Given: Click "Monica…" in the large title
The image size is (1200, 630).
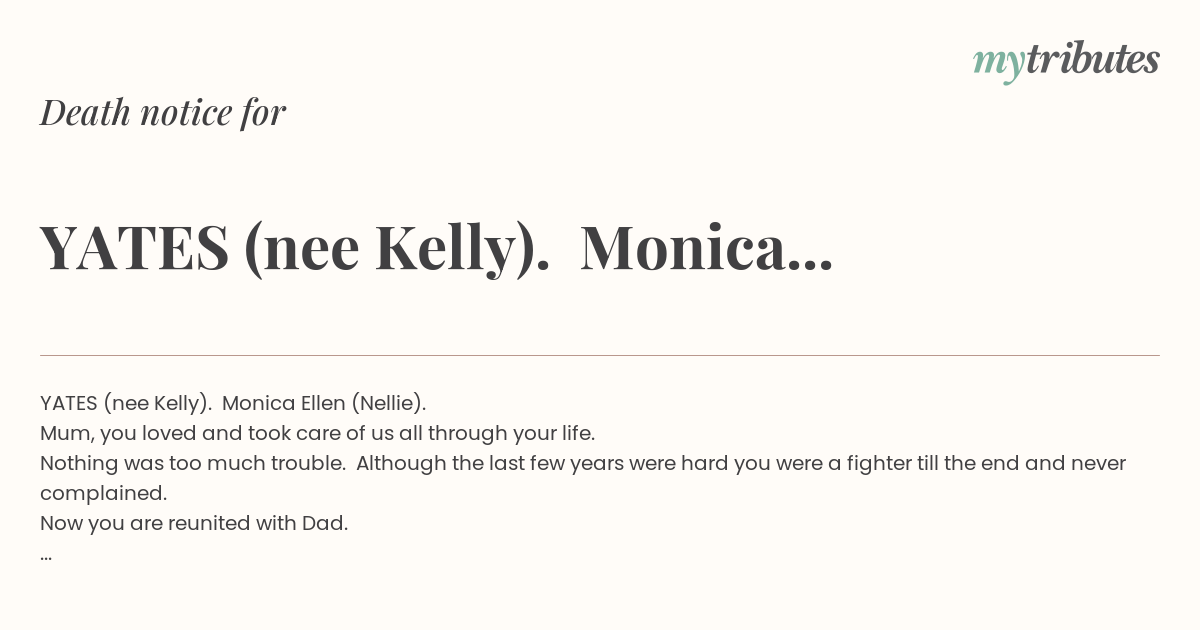Looking at the screenshot, I should (x=706, y=249).
